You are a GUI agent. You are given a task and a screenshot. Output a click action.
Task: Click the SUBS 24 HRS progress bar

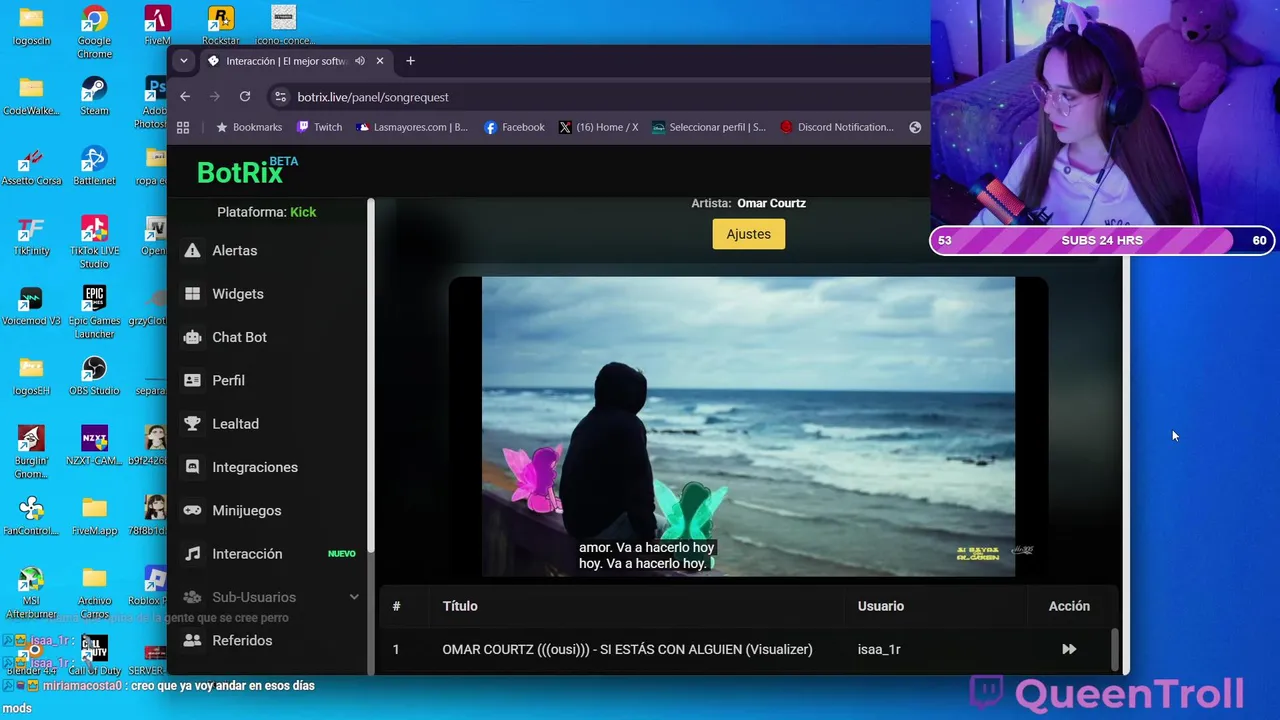pos(1102,240)
